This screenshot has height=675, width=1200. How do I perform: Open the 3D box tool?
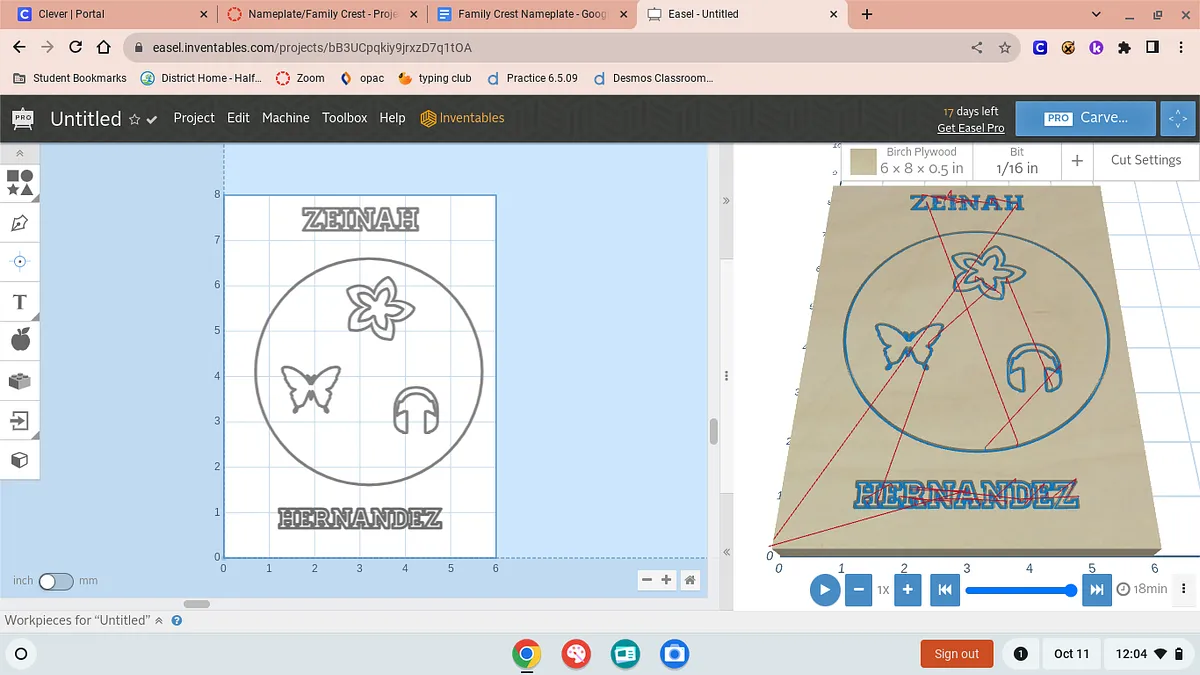click(20, 460)
